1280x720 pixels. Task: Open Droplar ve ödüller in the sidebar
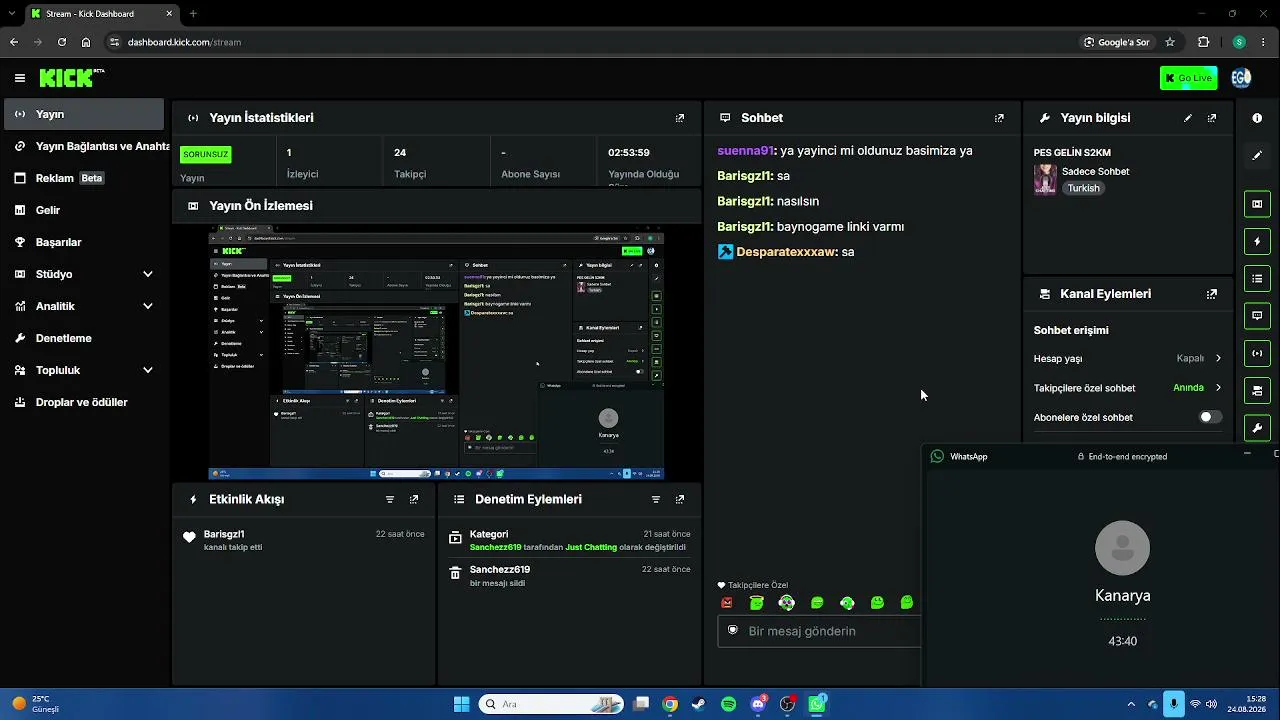click(x=84, y=402)
